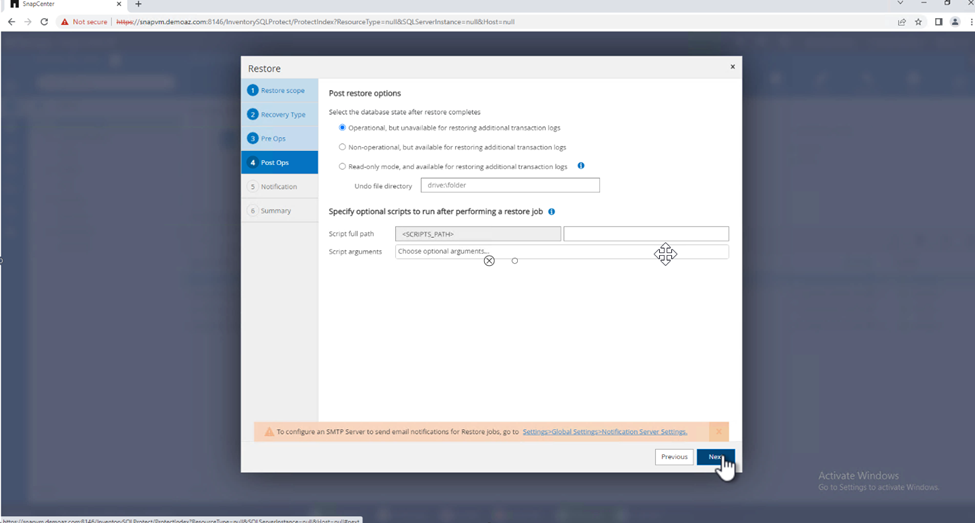Open the tab search chevron
Screen dimensions: 975x523
click(x=900, y=3)
